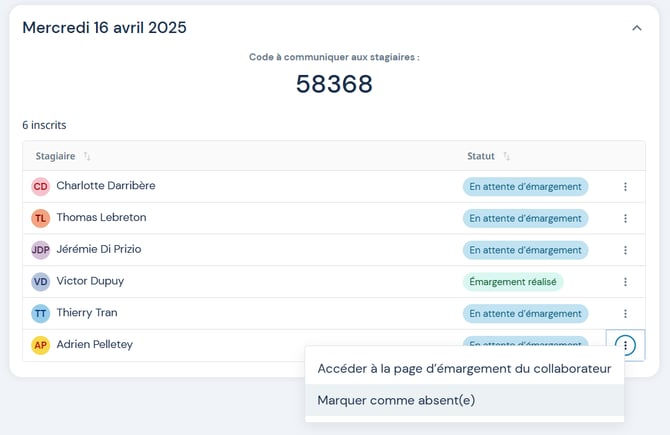Collapse the Mercredi 16 avril 2025 section
The height and width of the screenshot is (435, 670).
point(637,28)
